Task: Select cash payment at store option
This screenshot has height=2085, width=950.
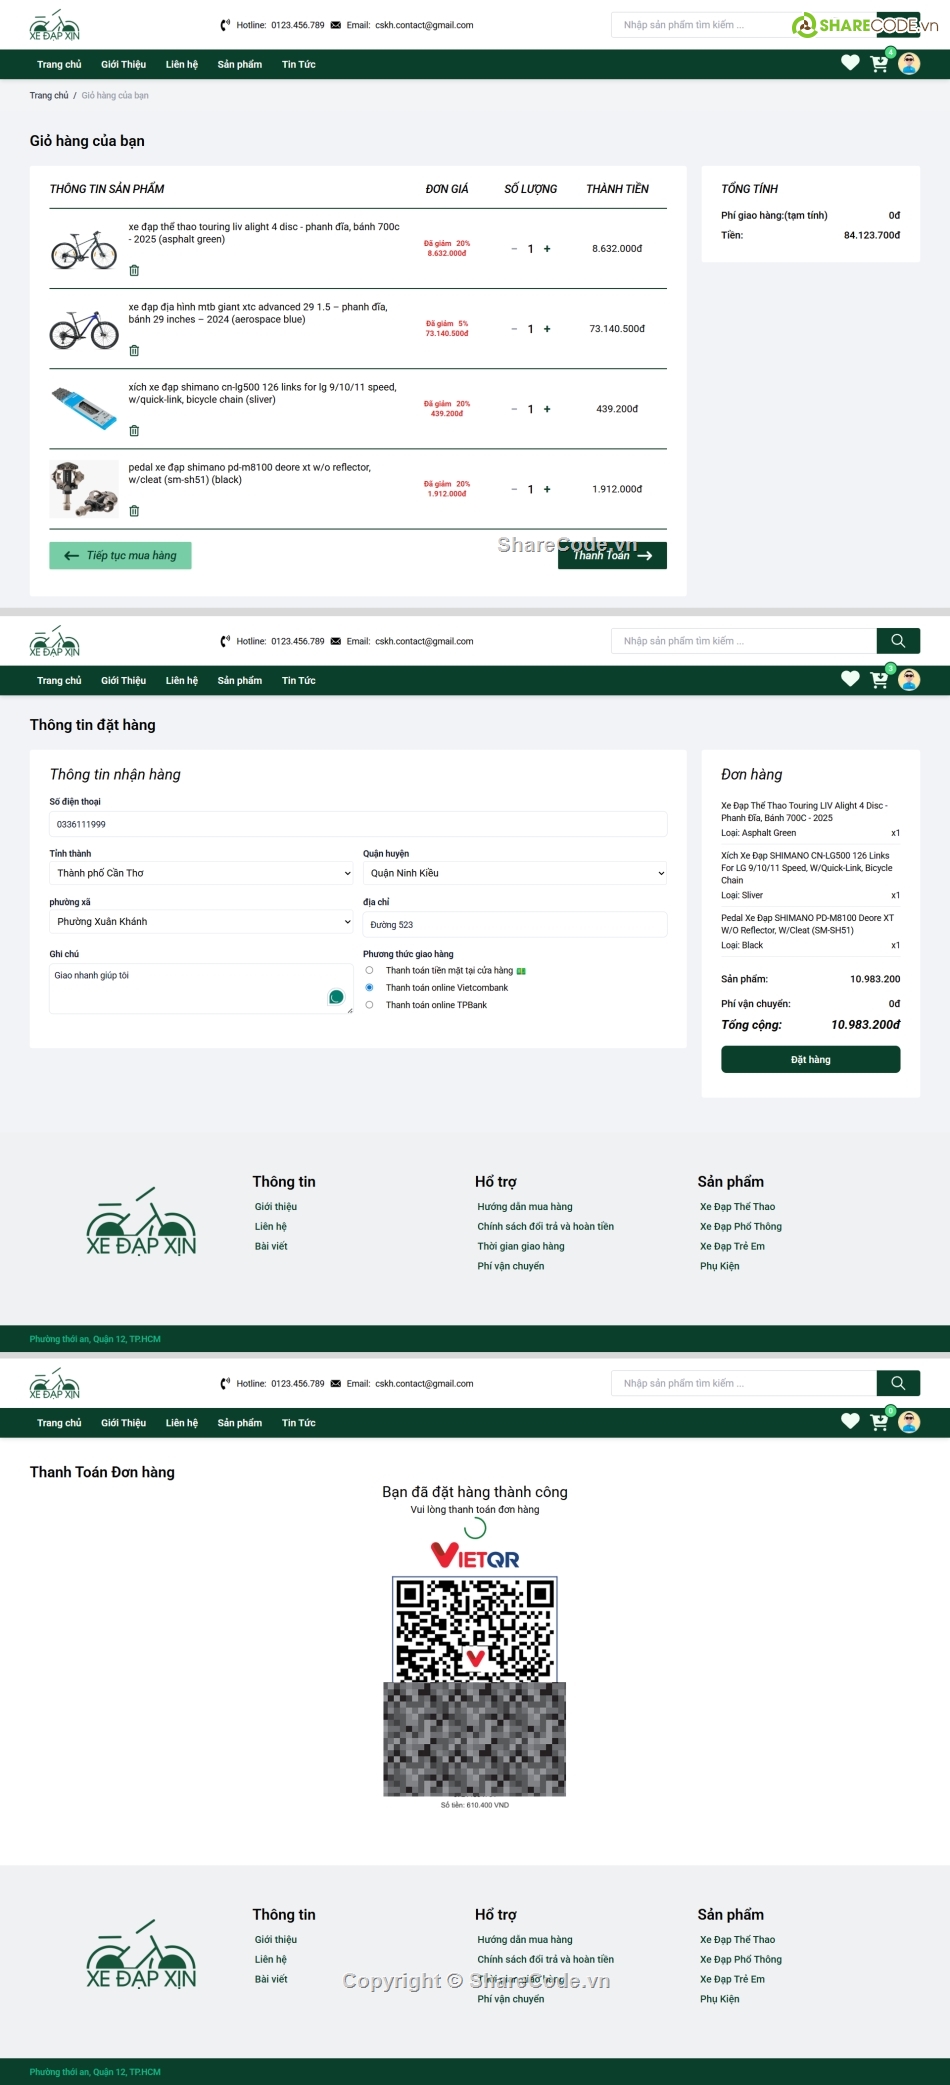Action: point(369,970)
